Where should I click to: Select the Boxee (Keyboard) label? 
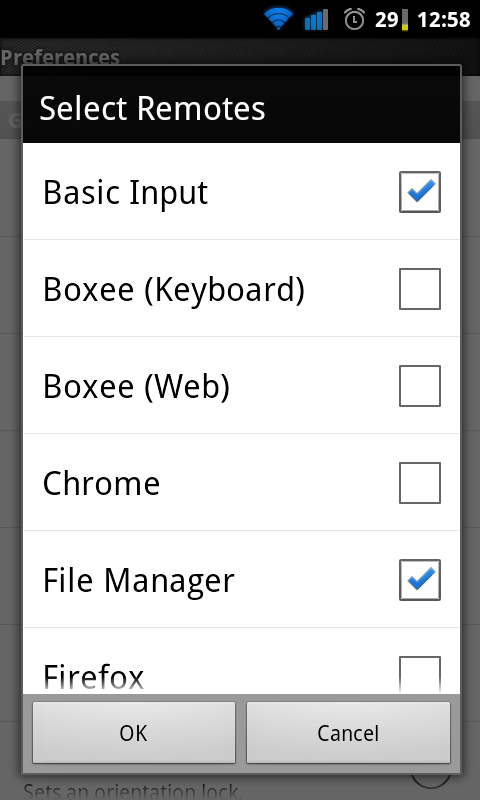click(x=173, y=290)
